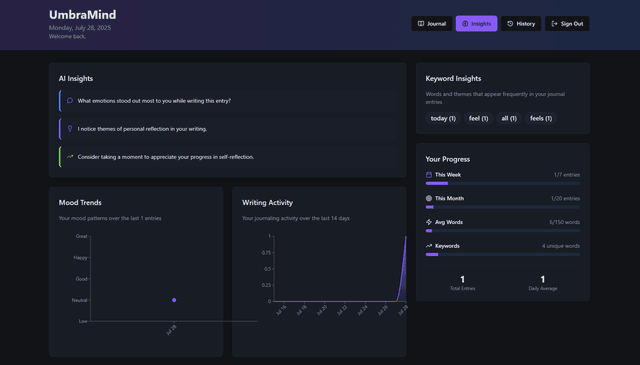Switch to the Insights tab
The image size is (640, 365).
pyautogui.click(x=476, y=24)
